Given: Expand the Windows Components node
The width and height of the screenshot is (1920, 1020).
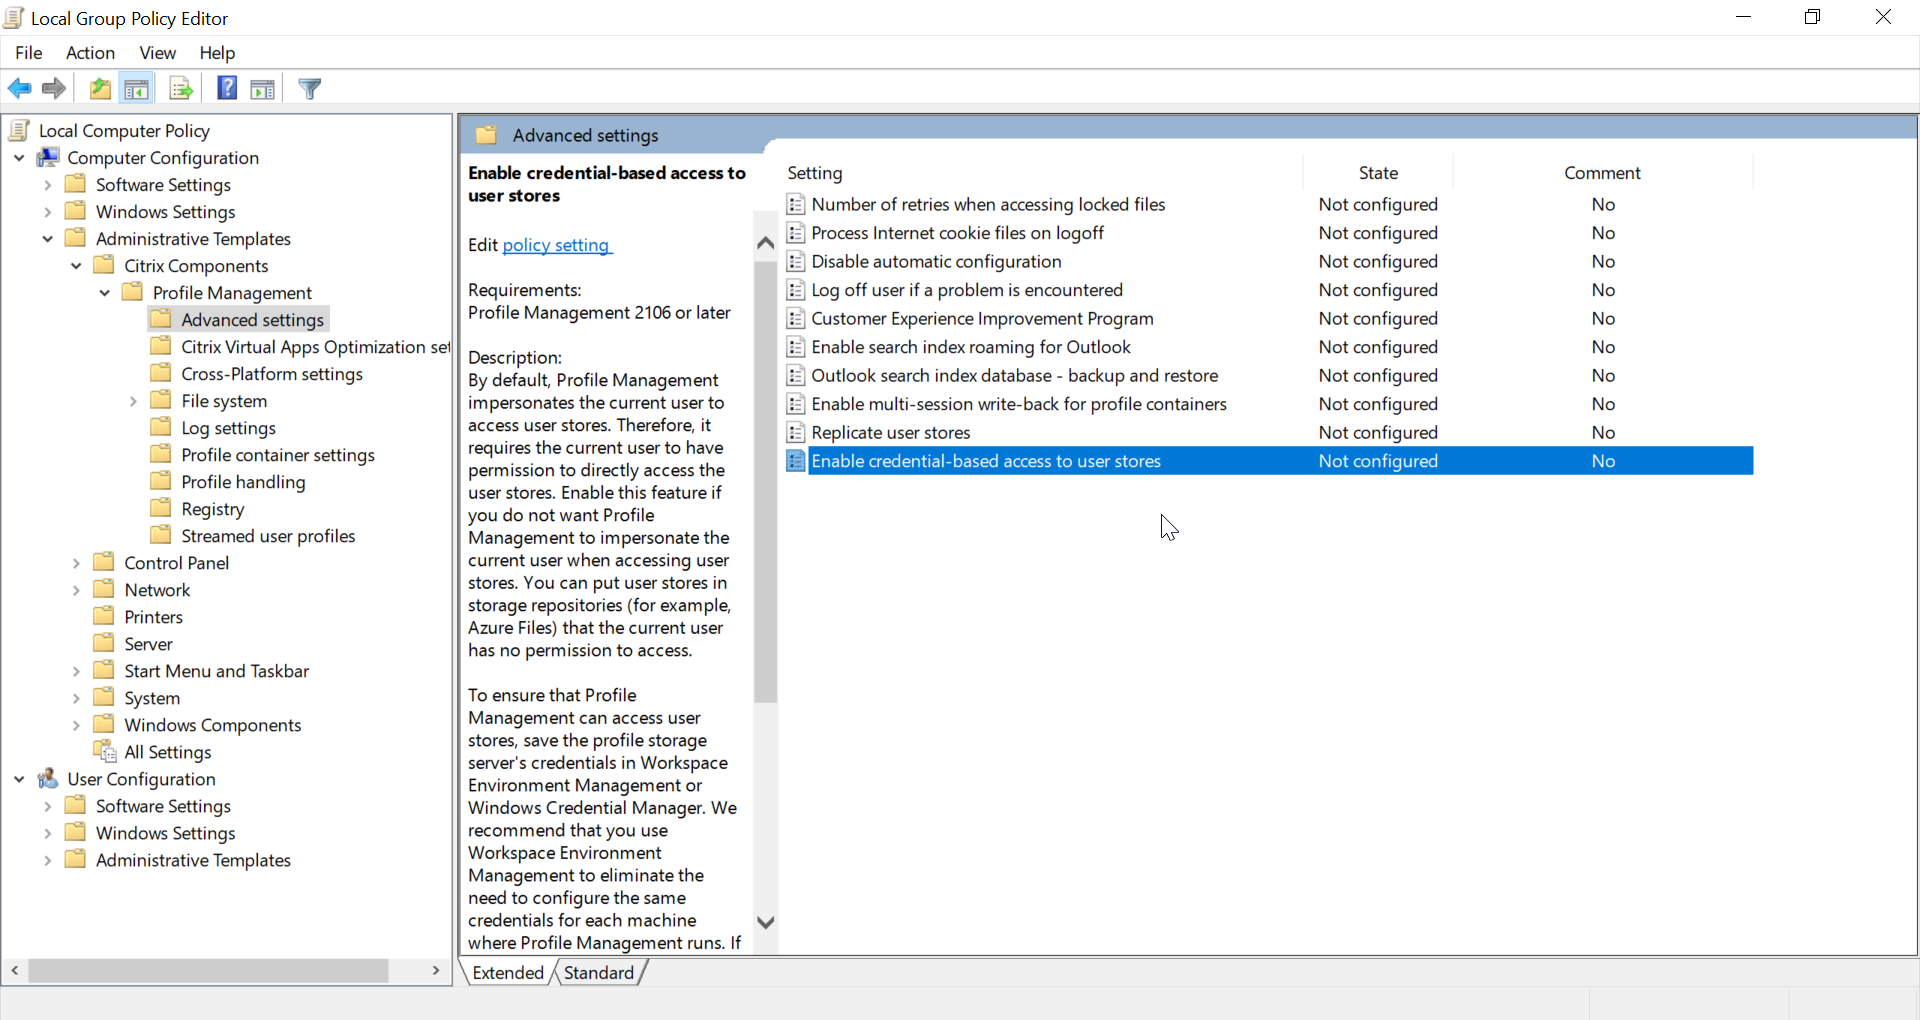Looking at the screenshot, I should coord(76,725).
